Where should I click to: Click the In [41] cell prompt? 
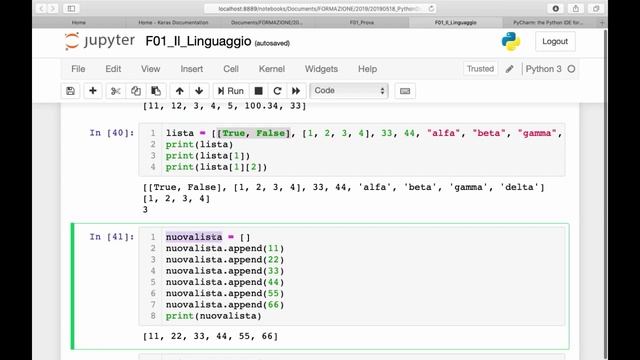pyautogui.click(x=112, y=237)
